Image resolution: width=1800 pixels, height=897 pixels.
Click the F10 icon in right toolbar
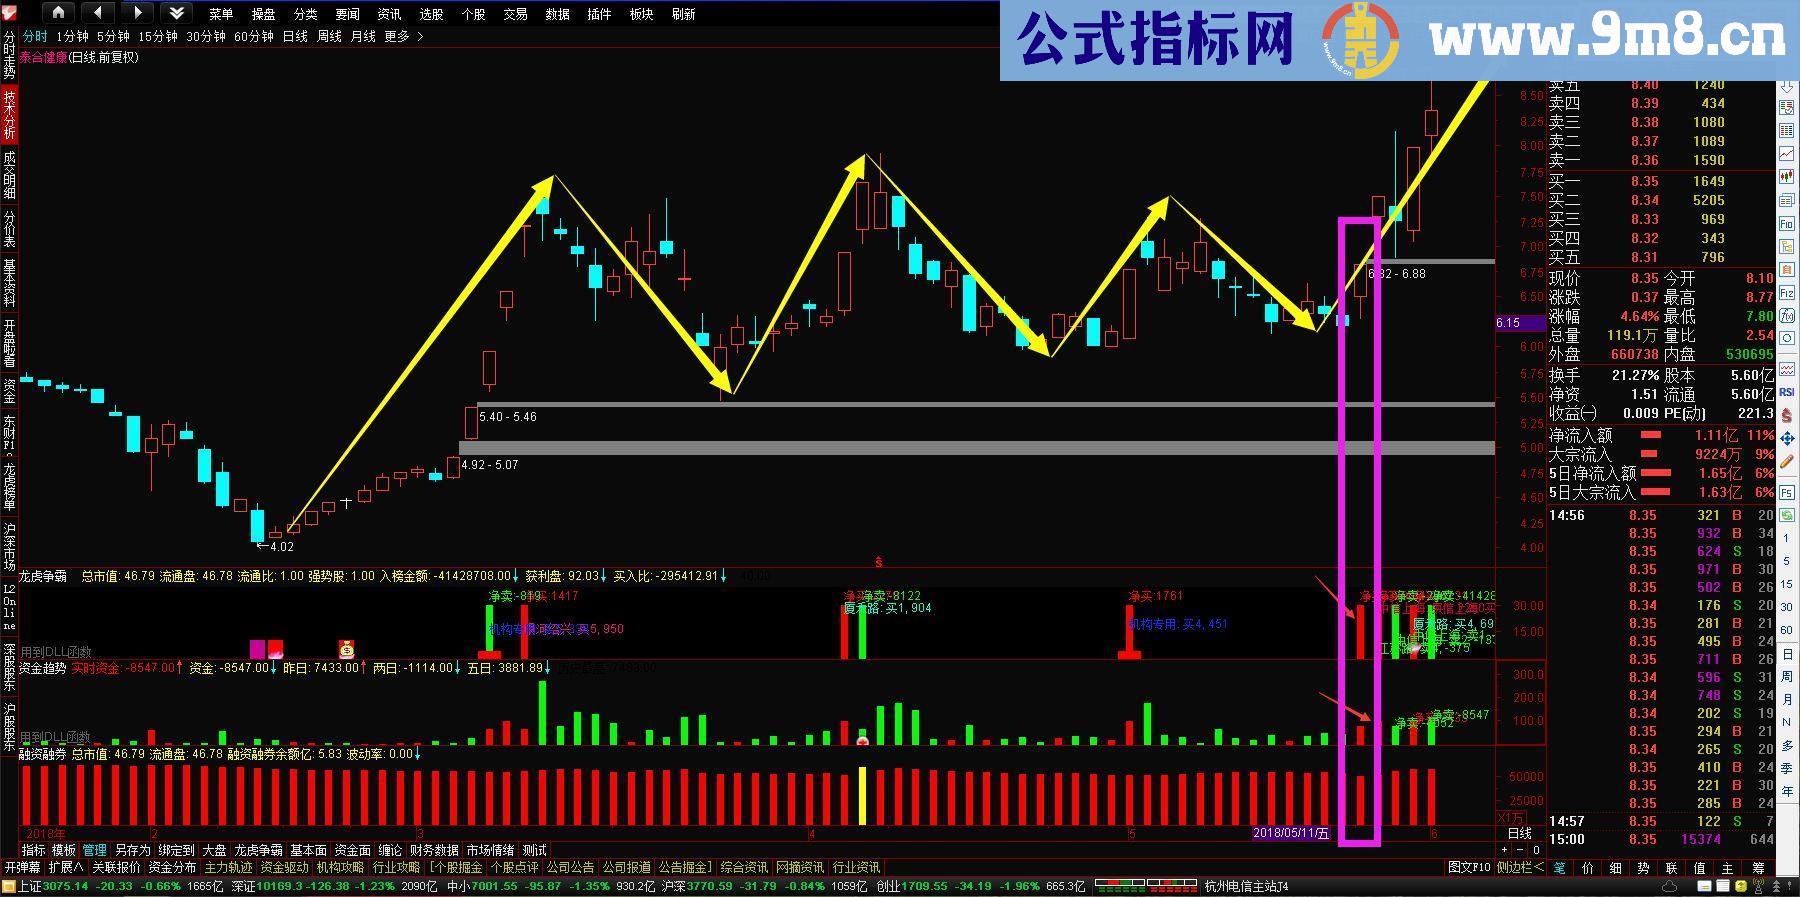point(1786,225)
